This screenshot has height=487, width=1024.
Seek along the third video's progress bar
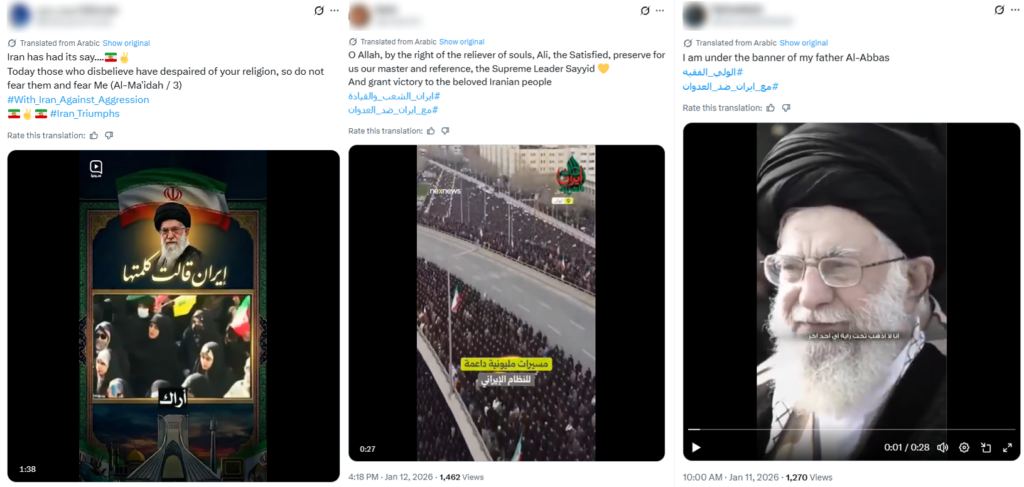pos(852,429)
